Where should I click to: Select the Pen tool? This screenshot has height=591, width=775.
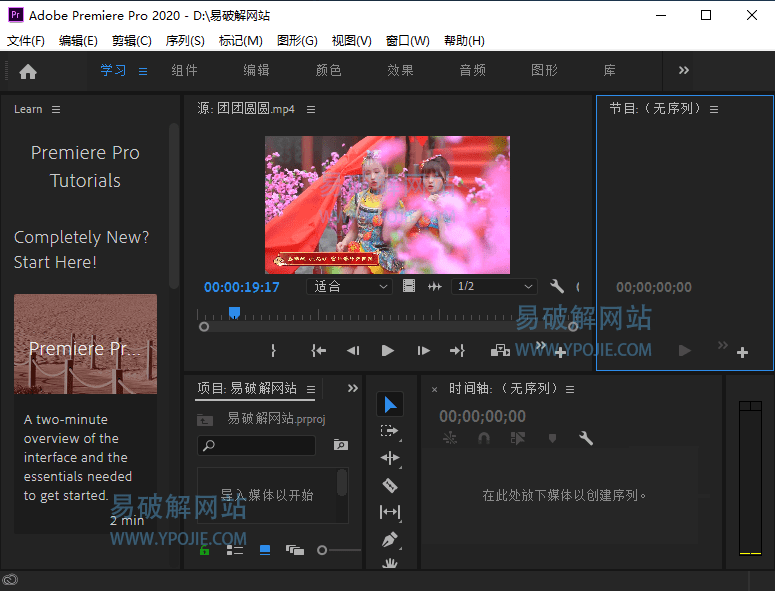389,539
